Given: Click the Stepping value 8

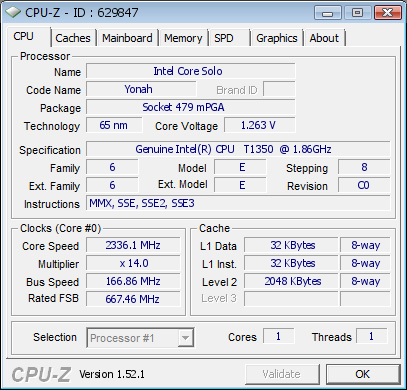Looking at the screenshot, I should (364, 167).
